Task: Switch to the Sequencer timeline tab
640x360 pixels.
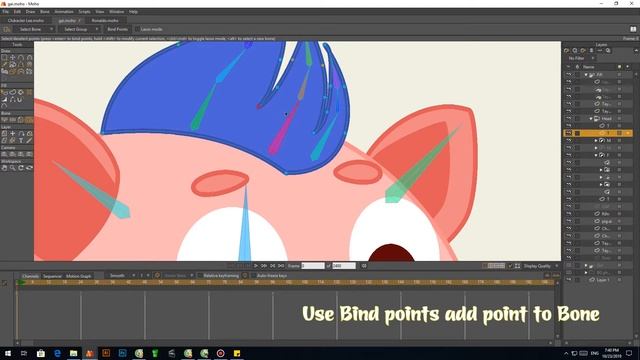Action: (52, 276)
